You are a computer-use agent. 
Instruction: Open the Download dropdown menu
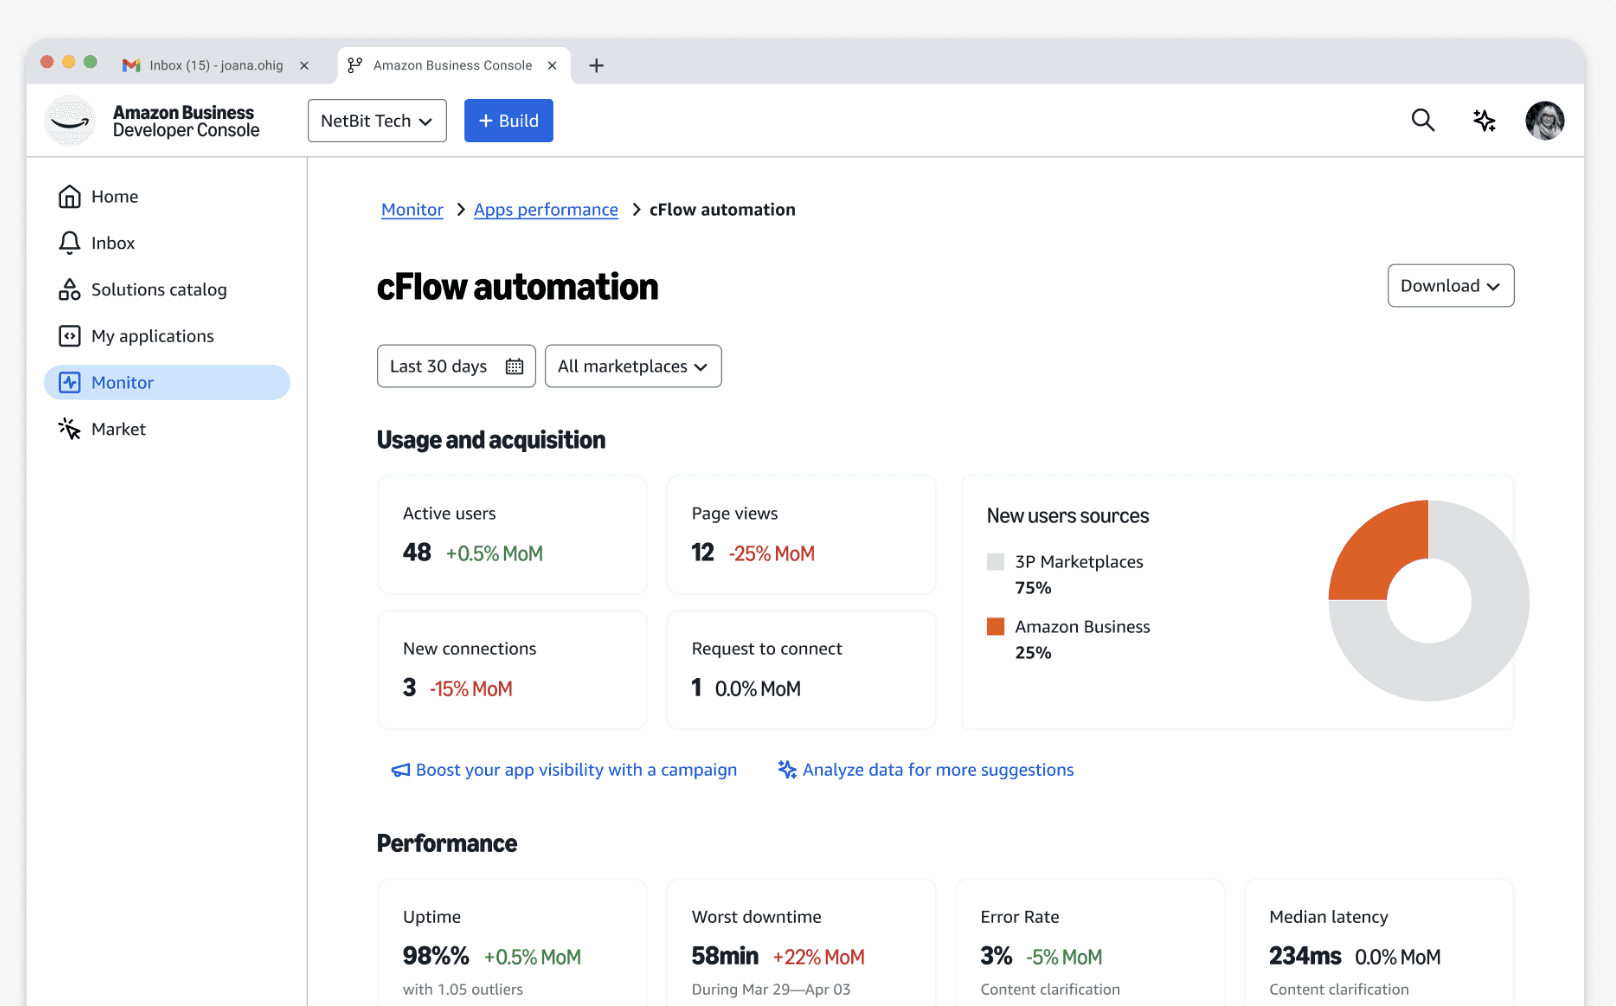coord(1450,286)
